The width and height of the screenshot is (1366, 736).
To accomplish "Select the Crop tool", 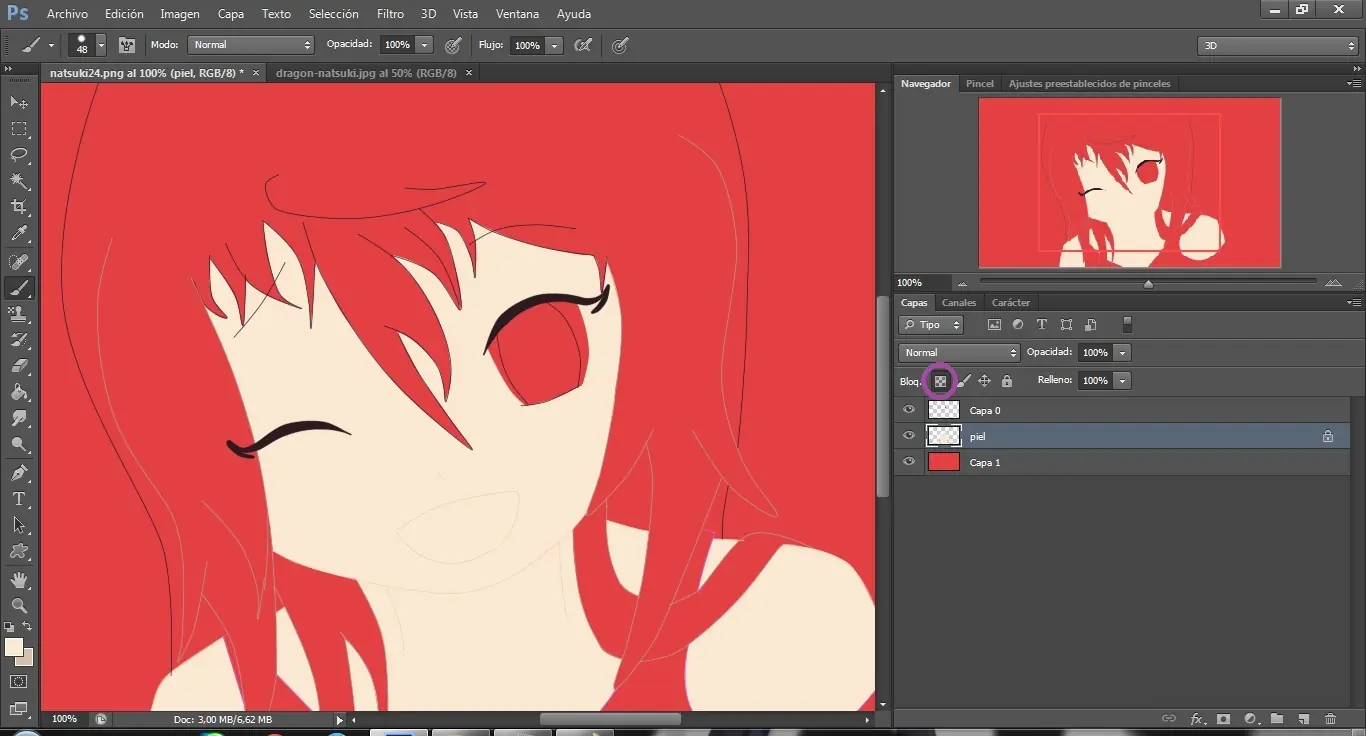I will (19, 207).
